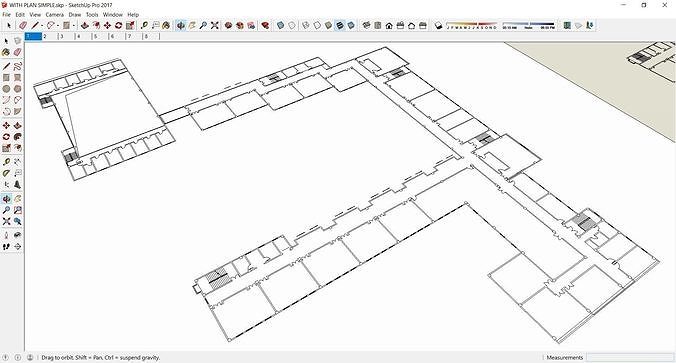Click Previous view in the left palette
This screenshot has width=676, height=363.
click(17, 221)
